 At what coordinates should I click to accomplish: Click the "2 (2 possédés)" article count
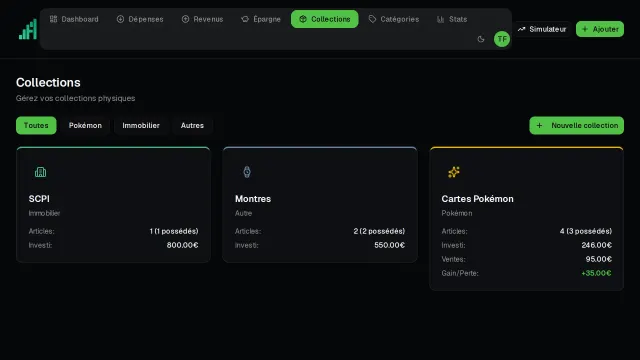pos(379,231)
